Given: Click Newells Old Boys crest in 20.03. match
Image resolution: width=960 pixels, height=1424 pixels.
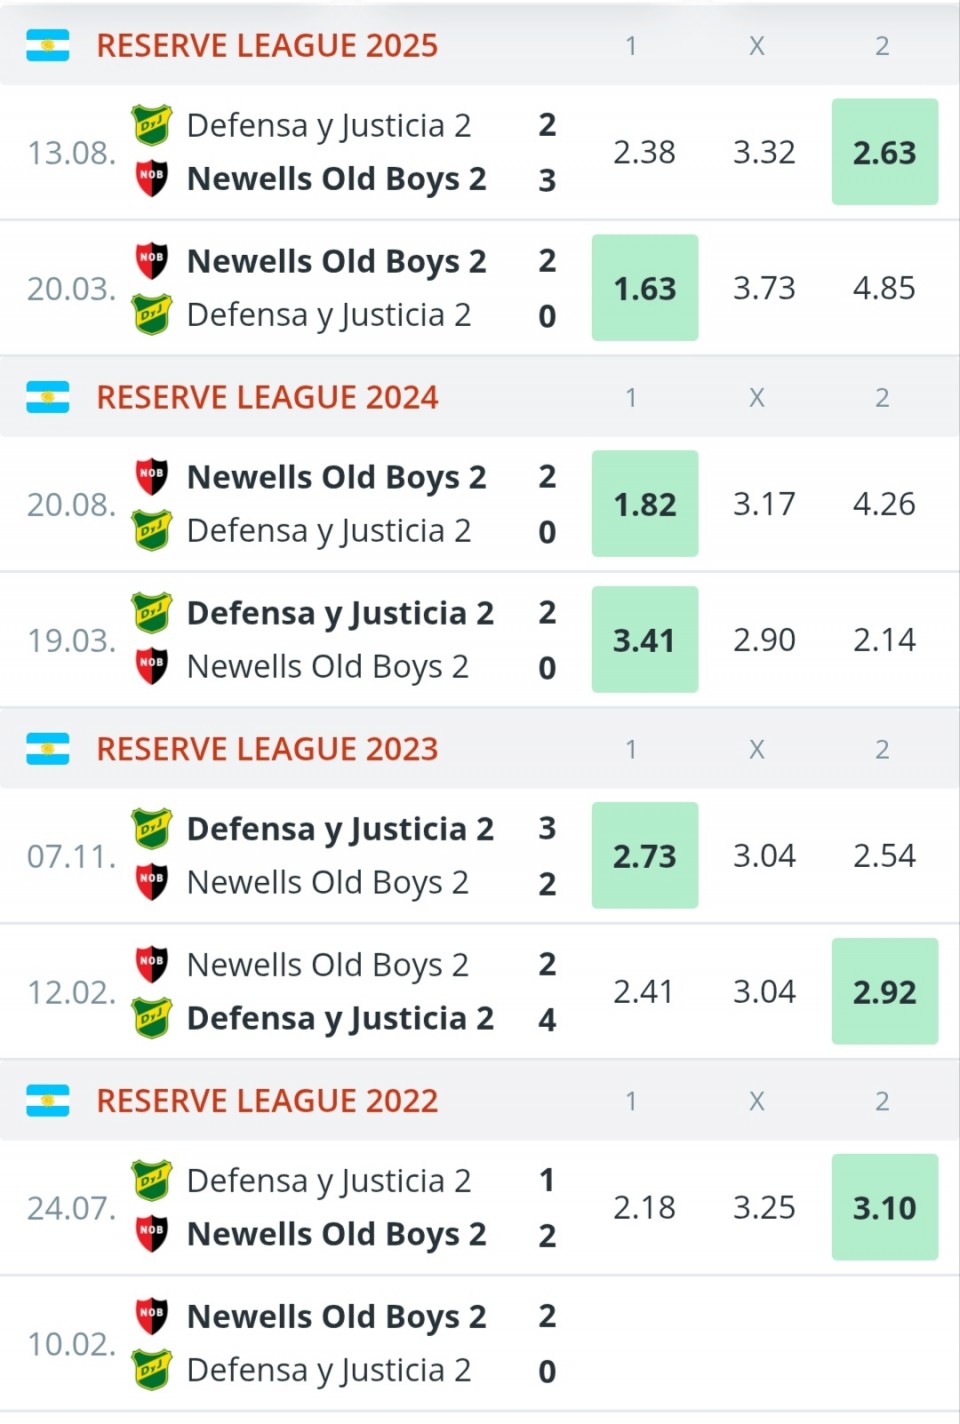Looking at the screenshot, I should 152,261.
